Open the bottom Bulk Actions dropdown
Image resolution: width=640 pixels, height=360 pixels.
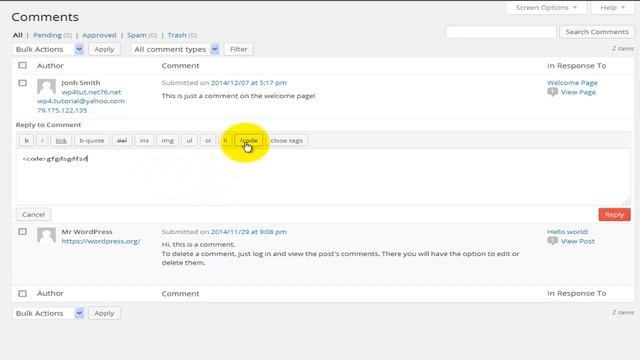48,313
